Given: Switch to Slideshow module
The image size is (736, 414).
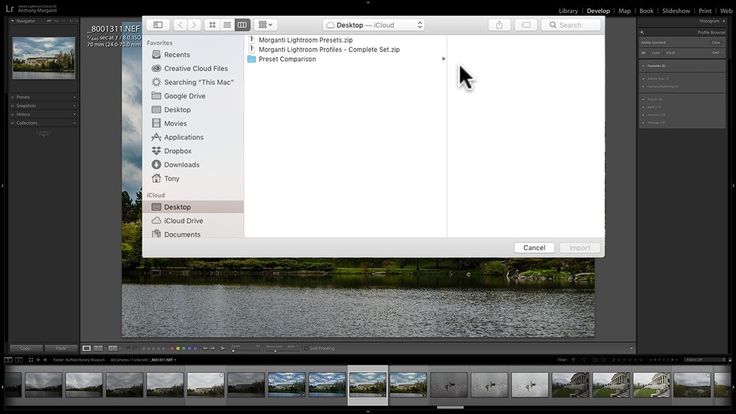Looking at the screenshot, I should pos(676,11).
